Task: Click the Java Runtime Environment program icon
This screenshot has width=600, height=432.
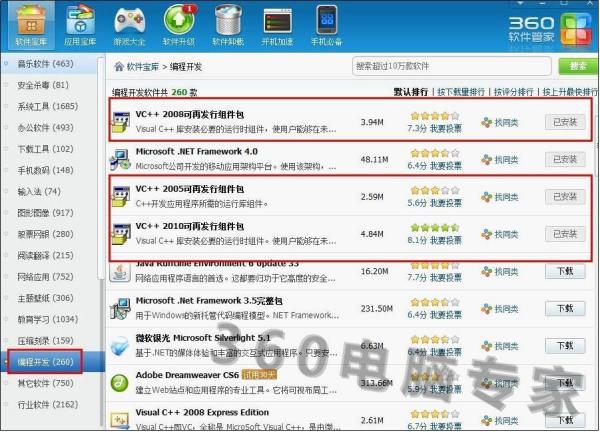Action: pyautogui.click(x=120, y=272)
